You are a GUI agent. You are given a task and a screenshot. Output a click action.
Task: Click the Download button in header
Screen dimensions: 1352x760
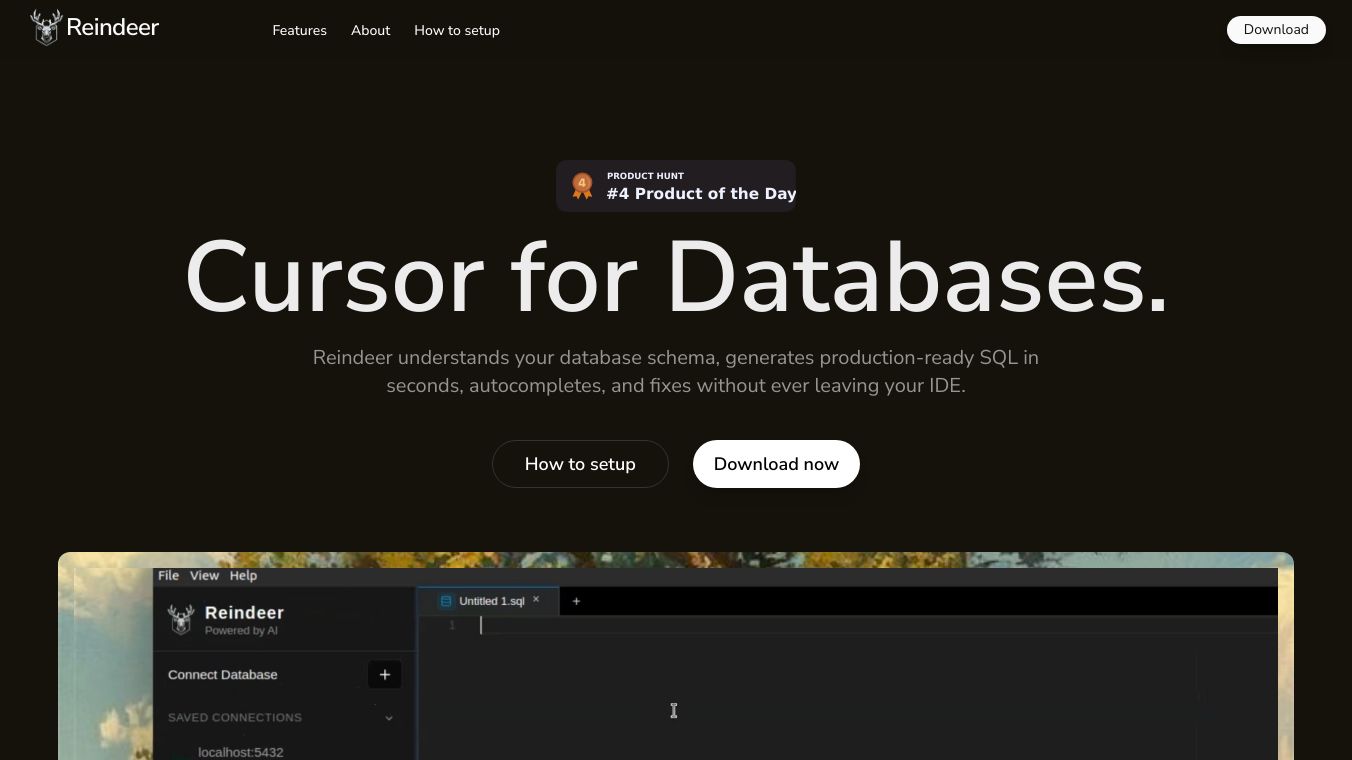tap(1276, 30)
